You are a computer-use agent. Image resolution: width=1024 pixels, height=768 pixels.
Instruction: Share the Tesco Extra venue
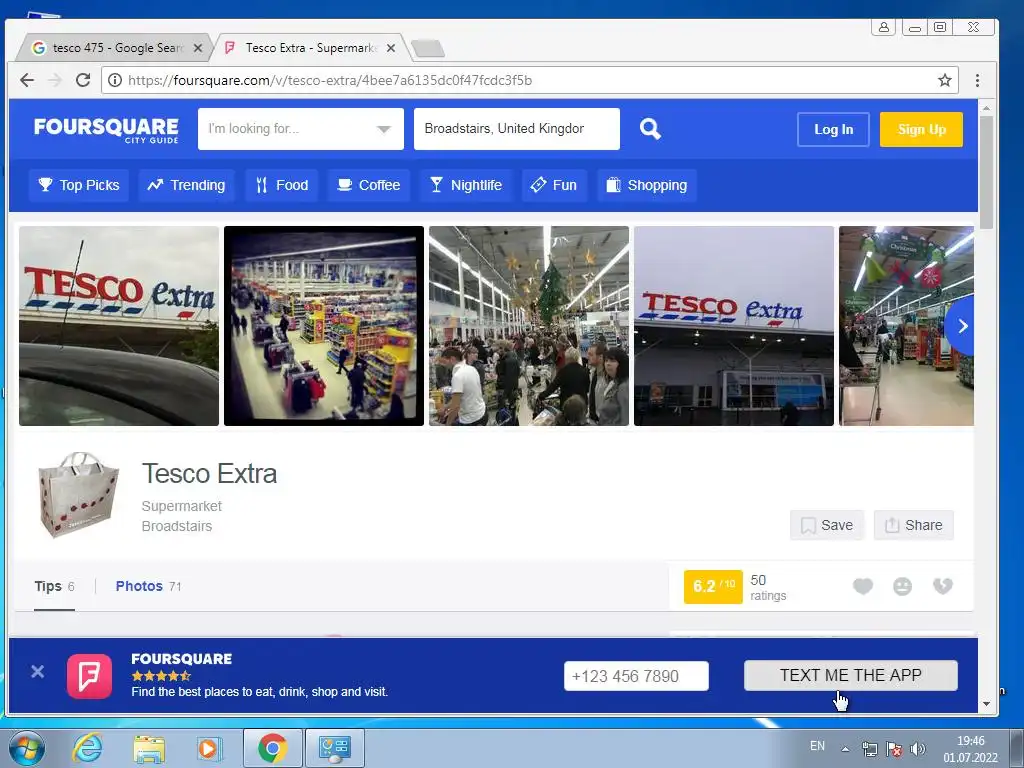pos(914,525)
